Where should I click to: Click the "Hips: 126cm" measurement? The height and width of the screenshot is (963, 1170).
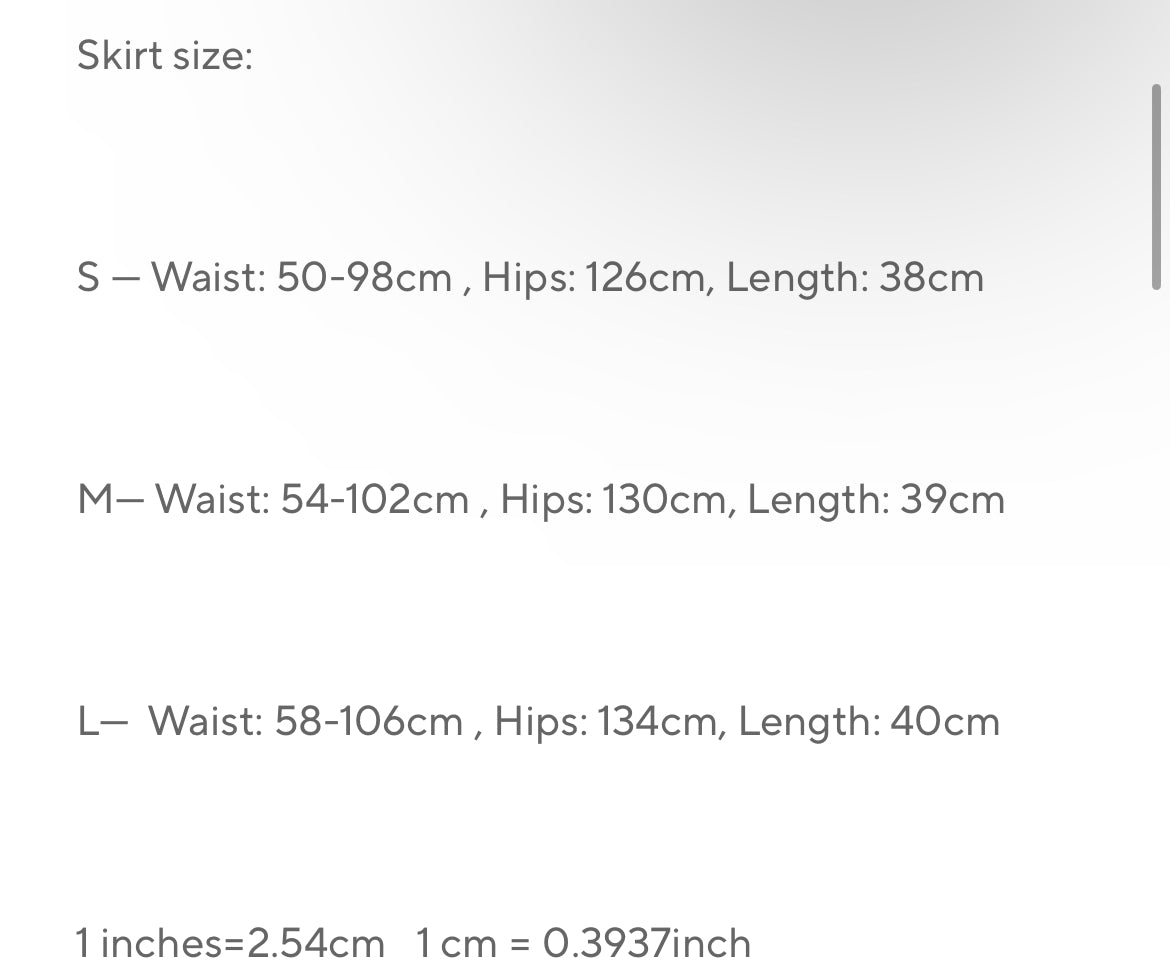pyautogui.click(x=594, y=279)
